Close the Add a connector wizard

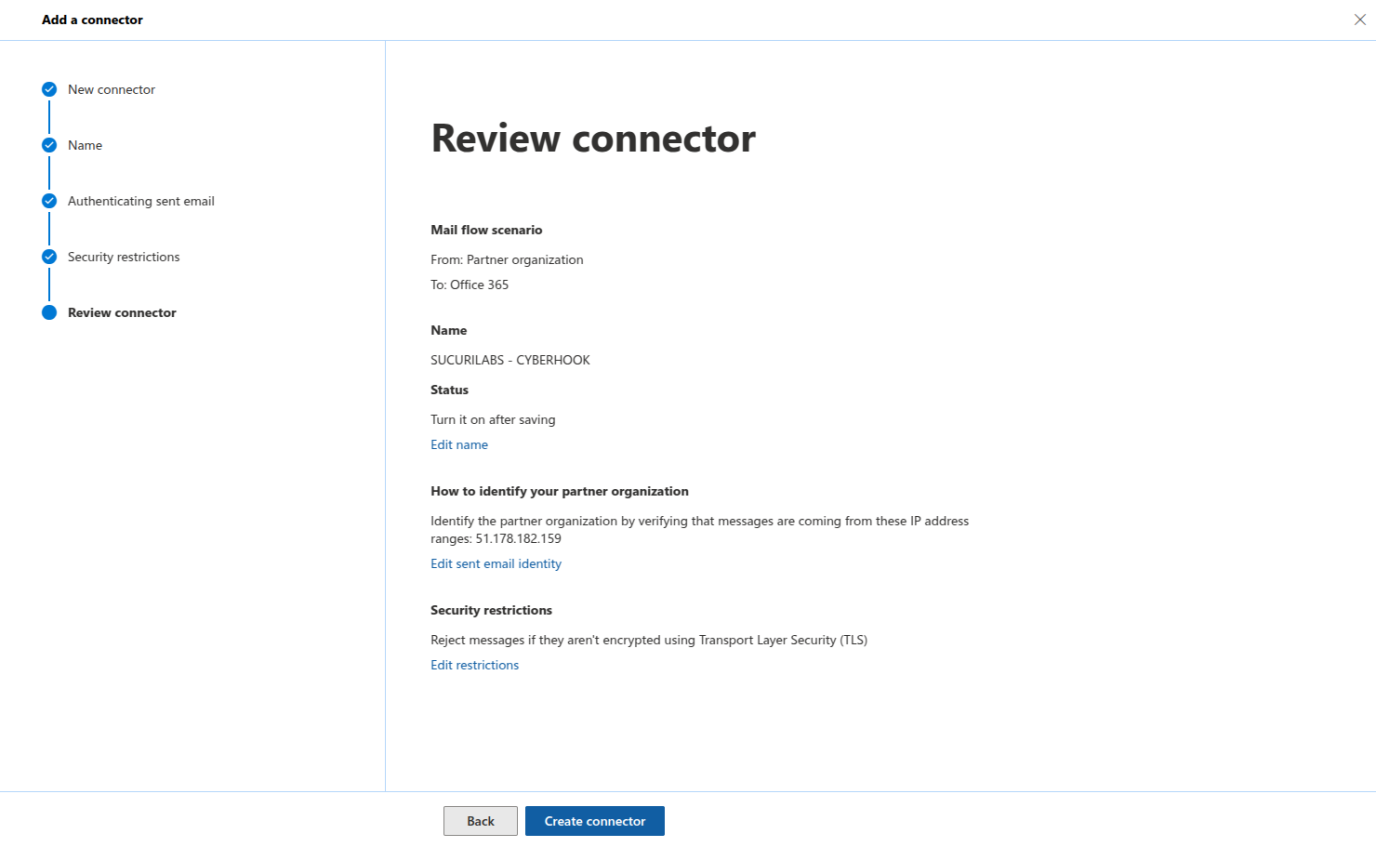point(1359,19)
